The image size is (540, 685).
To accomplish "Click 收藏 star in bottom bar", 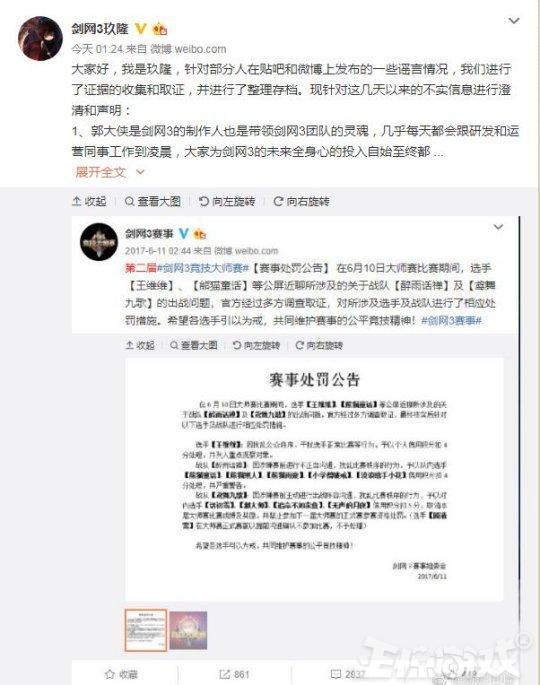I will (121, 675).
